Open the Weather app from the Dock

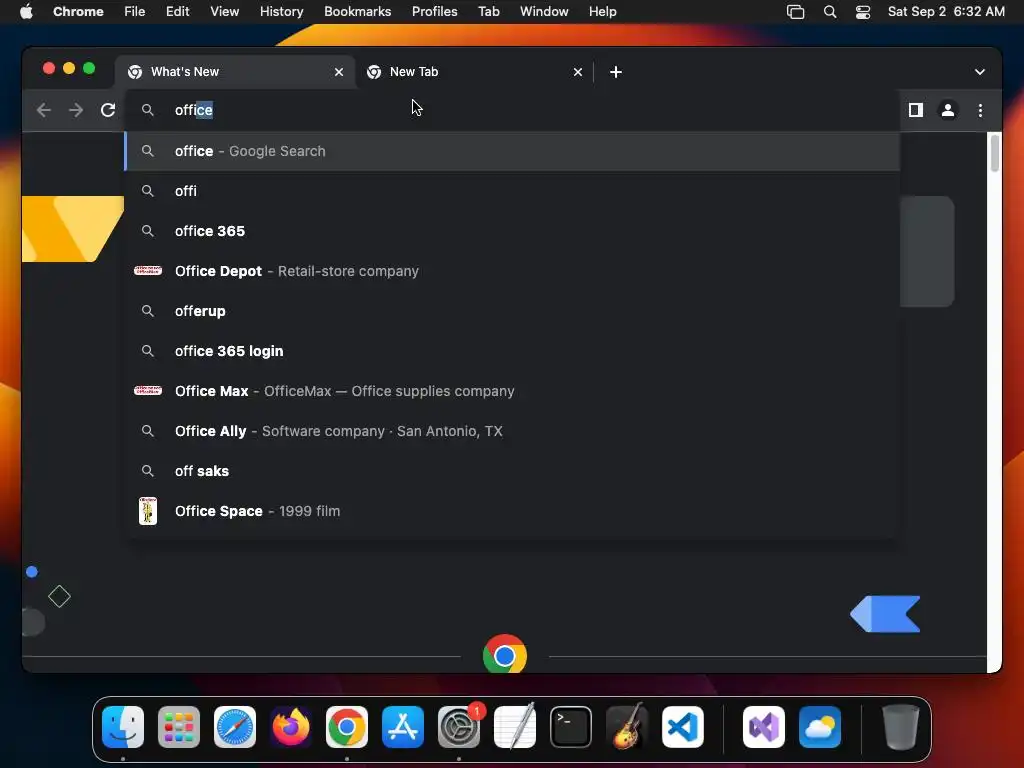tap(820, 727)
